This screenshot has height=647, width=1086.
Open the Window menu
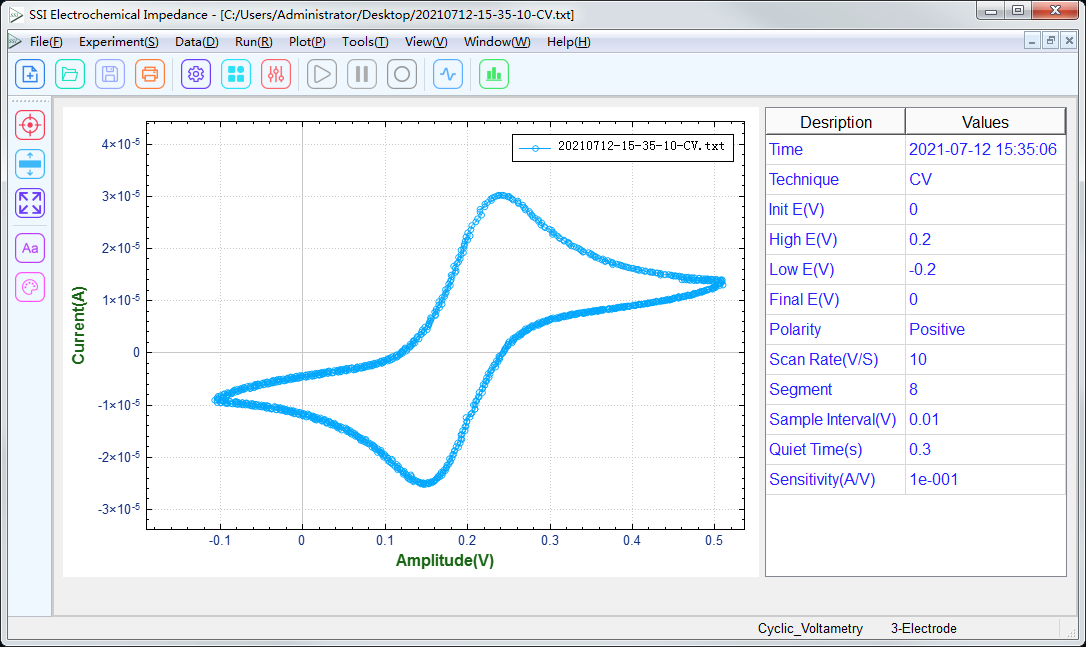click(497, 42)
